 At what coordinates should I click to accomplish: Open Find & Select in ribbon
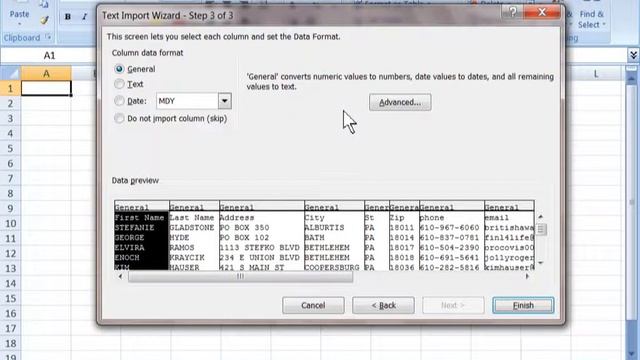tap(591, 19)
